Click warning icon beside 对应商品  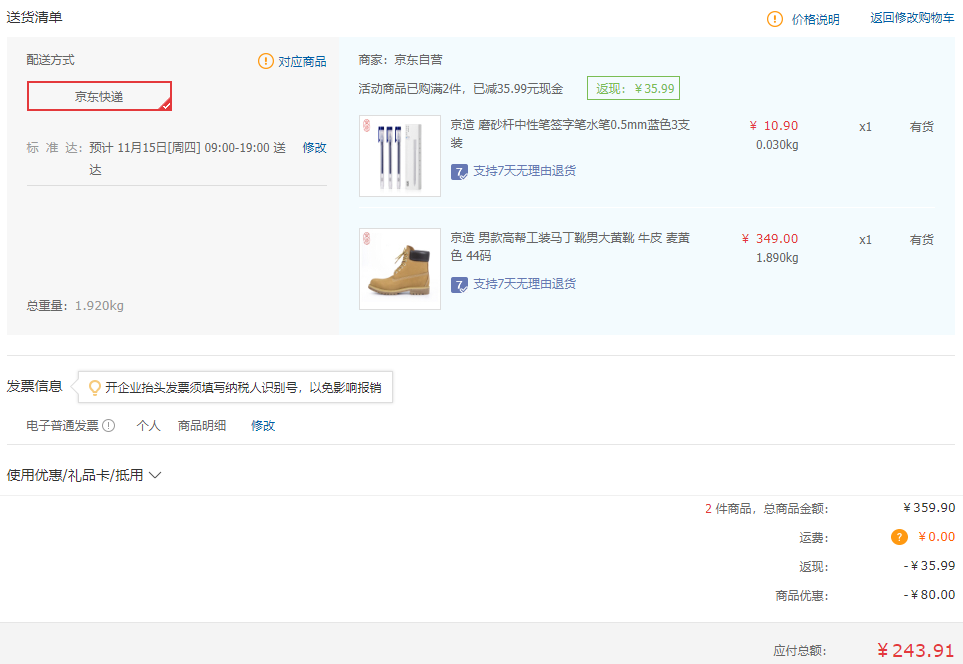pyautogui.click(x=265, y=61)
